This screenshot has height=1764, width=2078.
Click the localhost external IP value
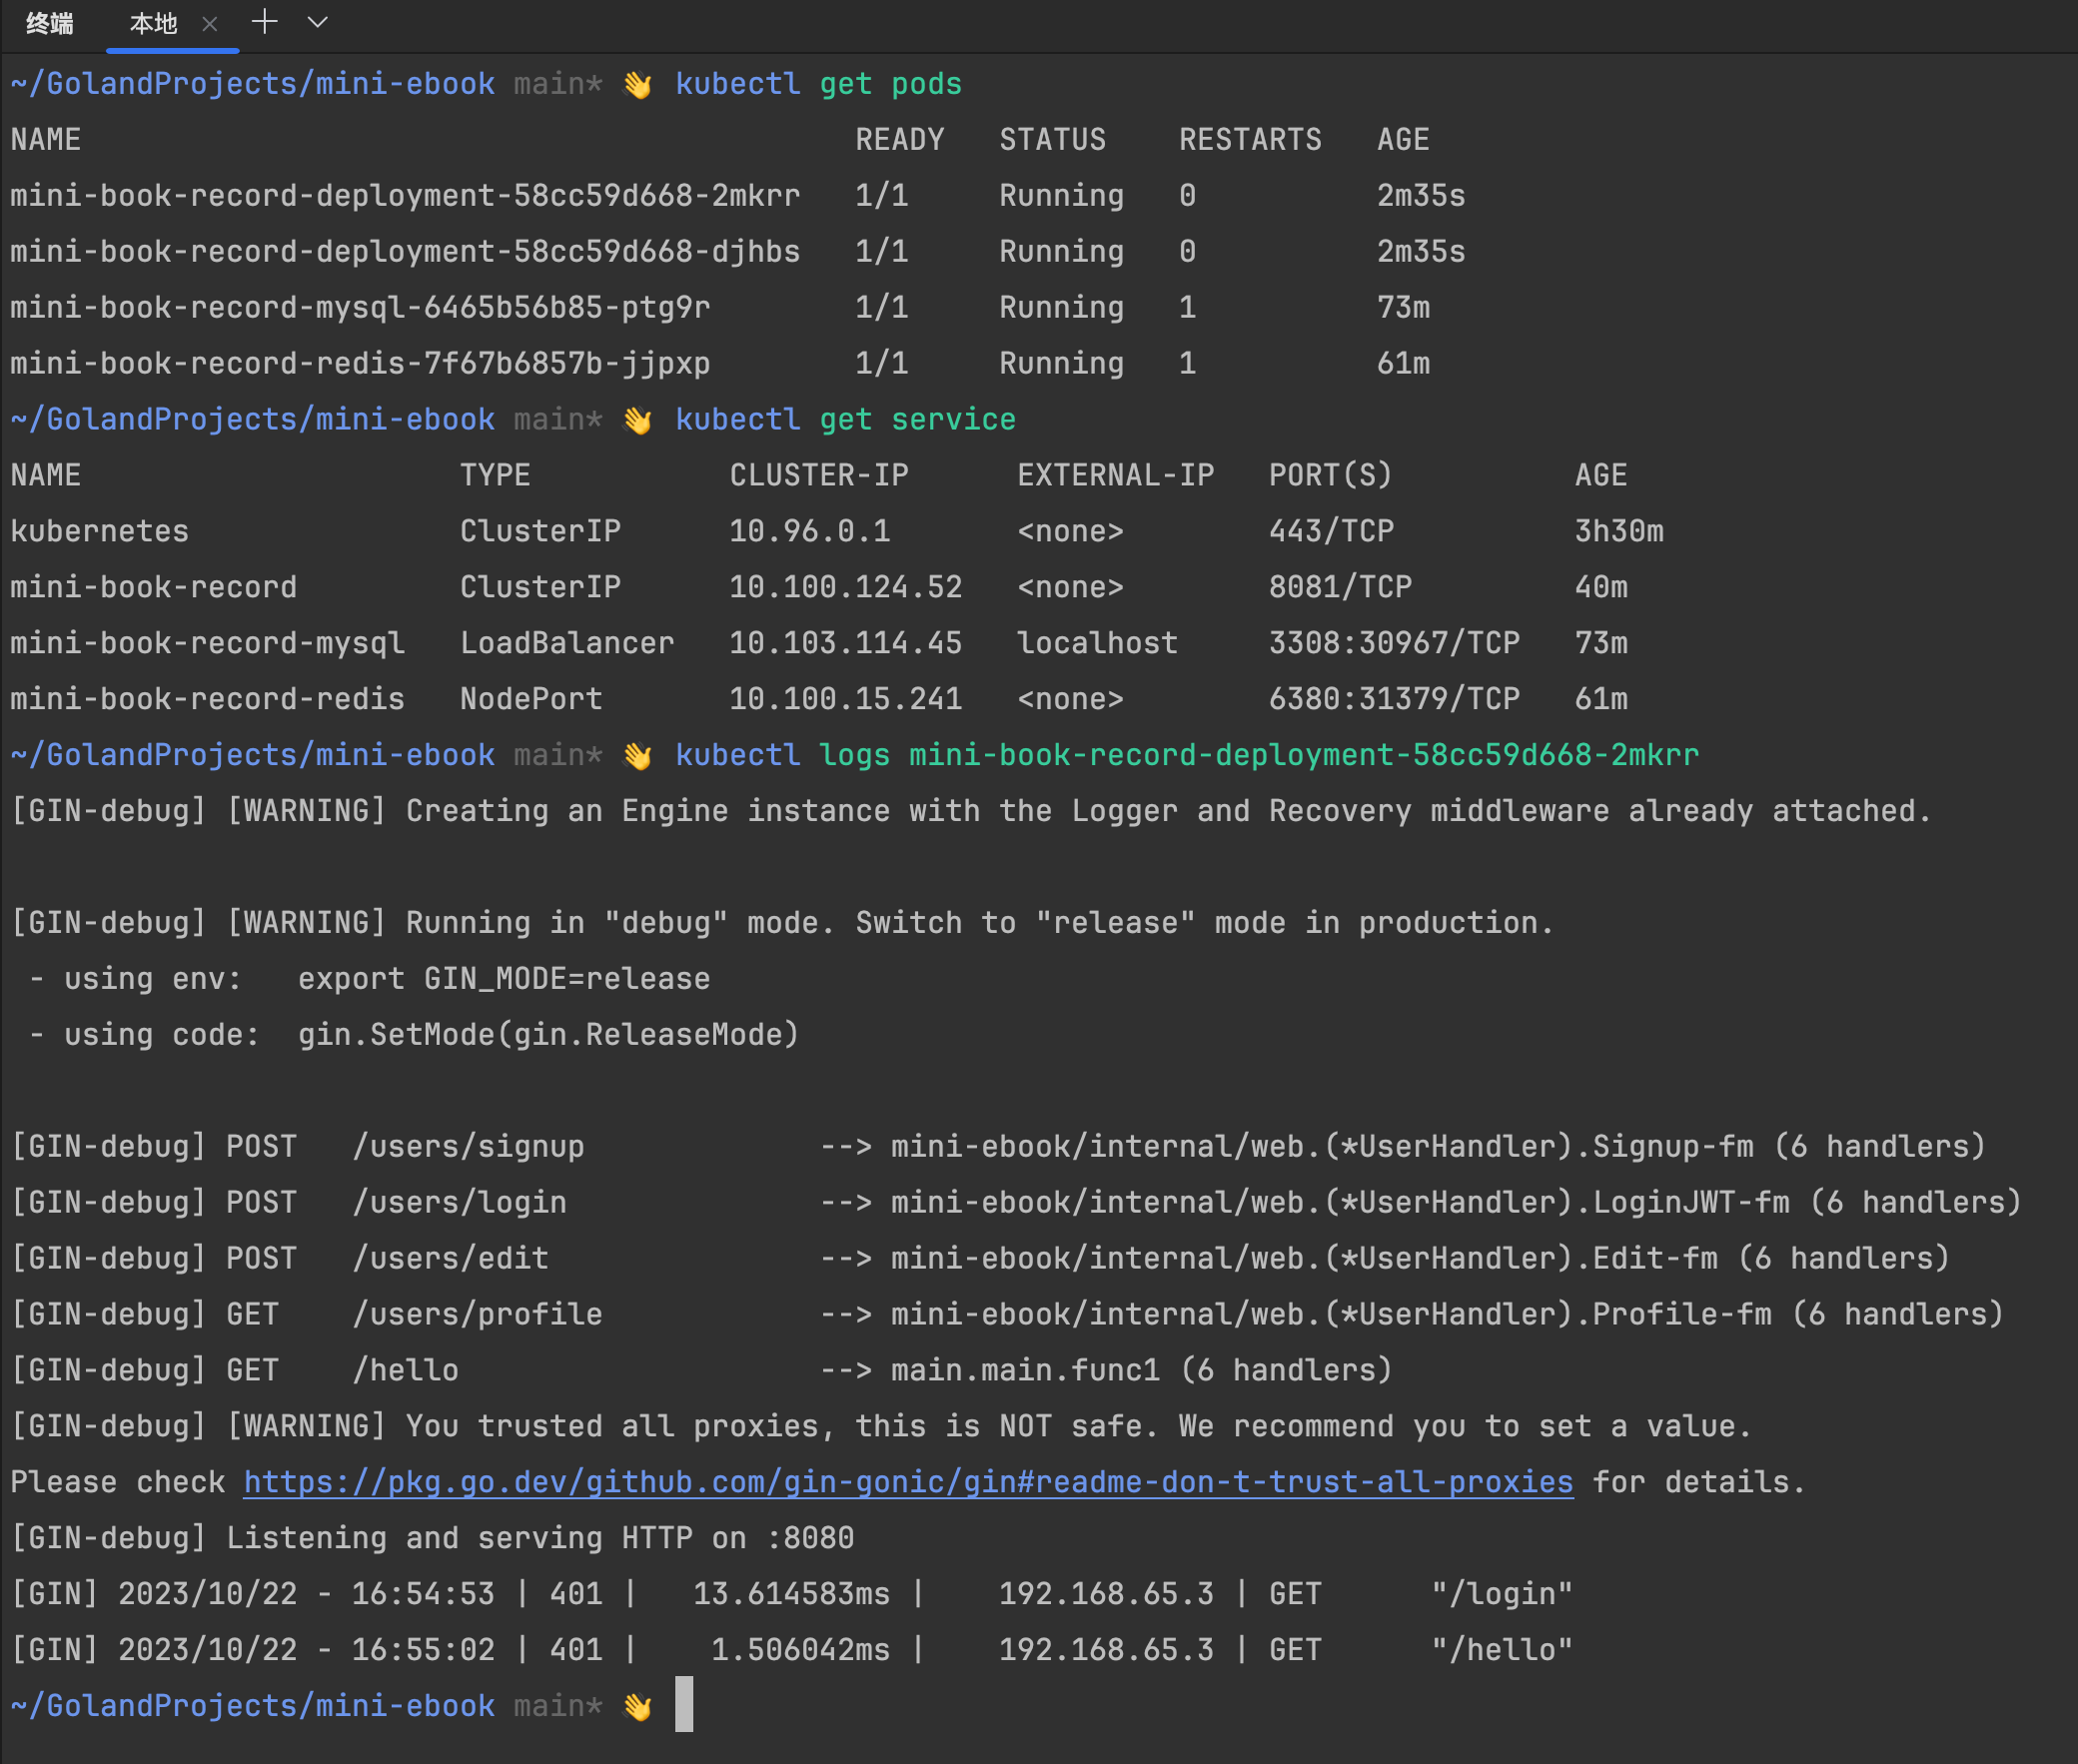[x=1097, y=643]
